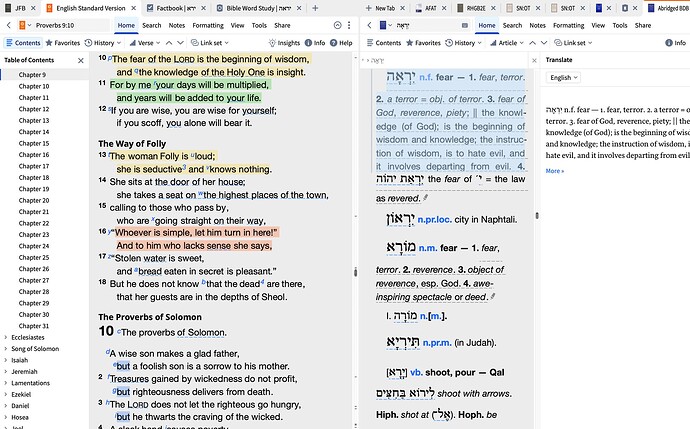Switch to the Factbook tab
Image resolution: width=690 pixels, height=429 pixels.
click(x=172, y=8)
